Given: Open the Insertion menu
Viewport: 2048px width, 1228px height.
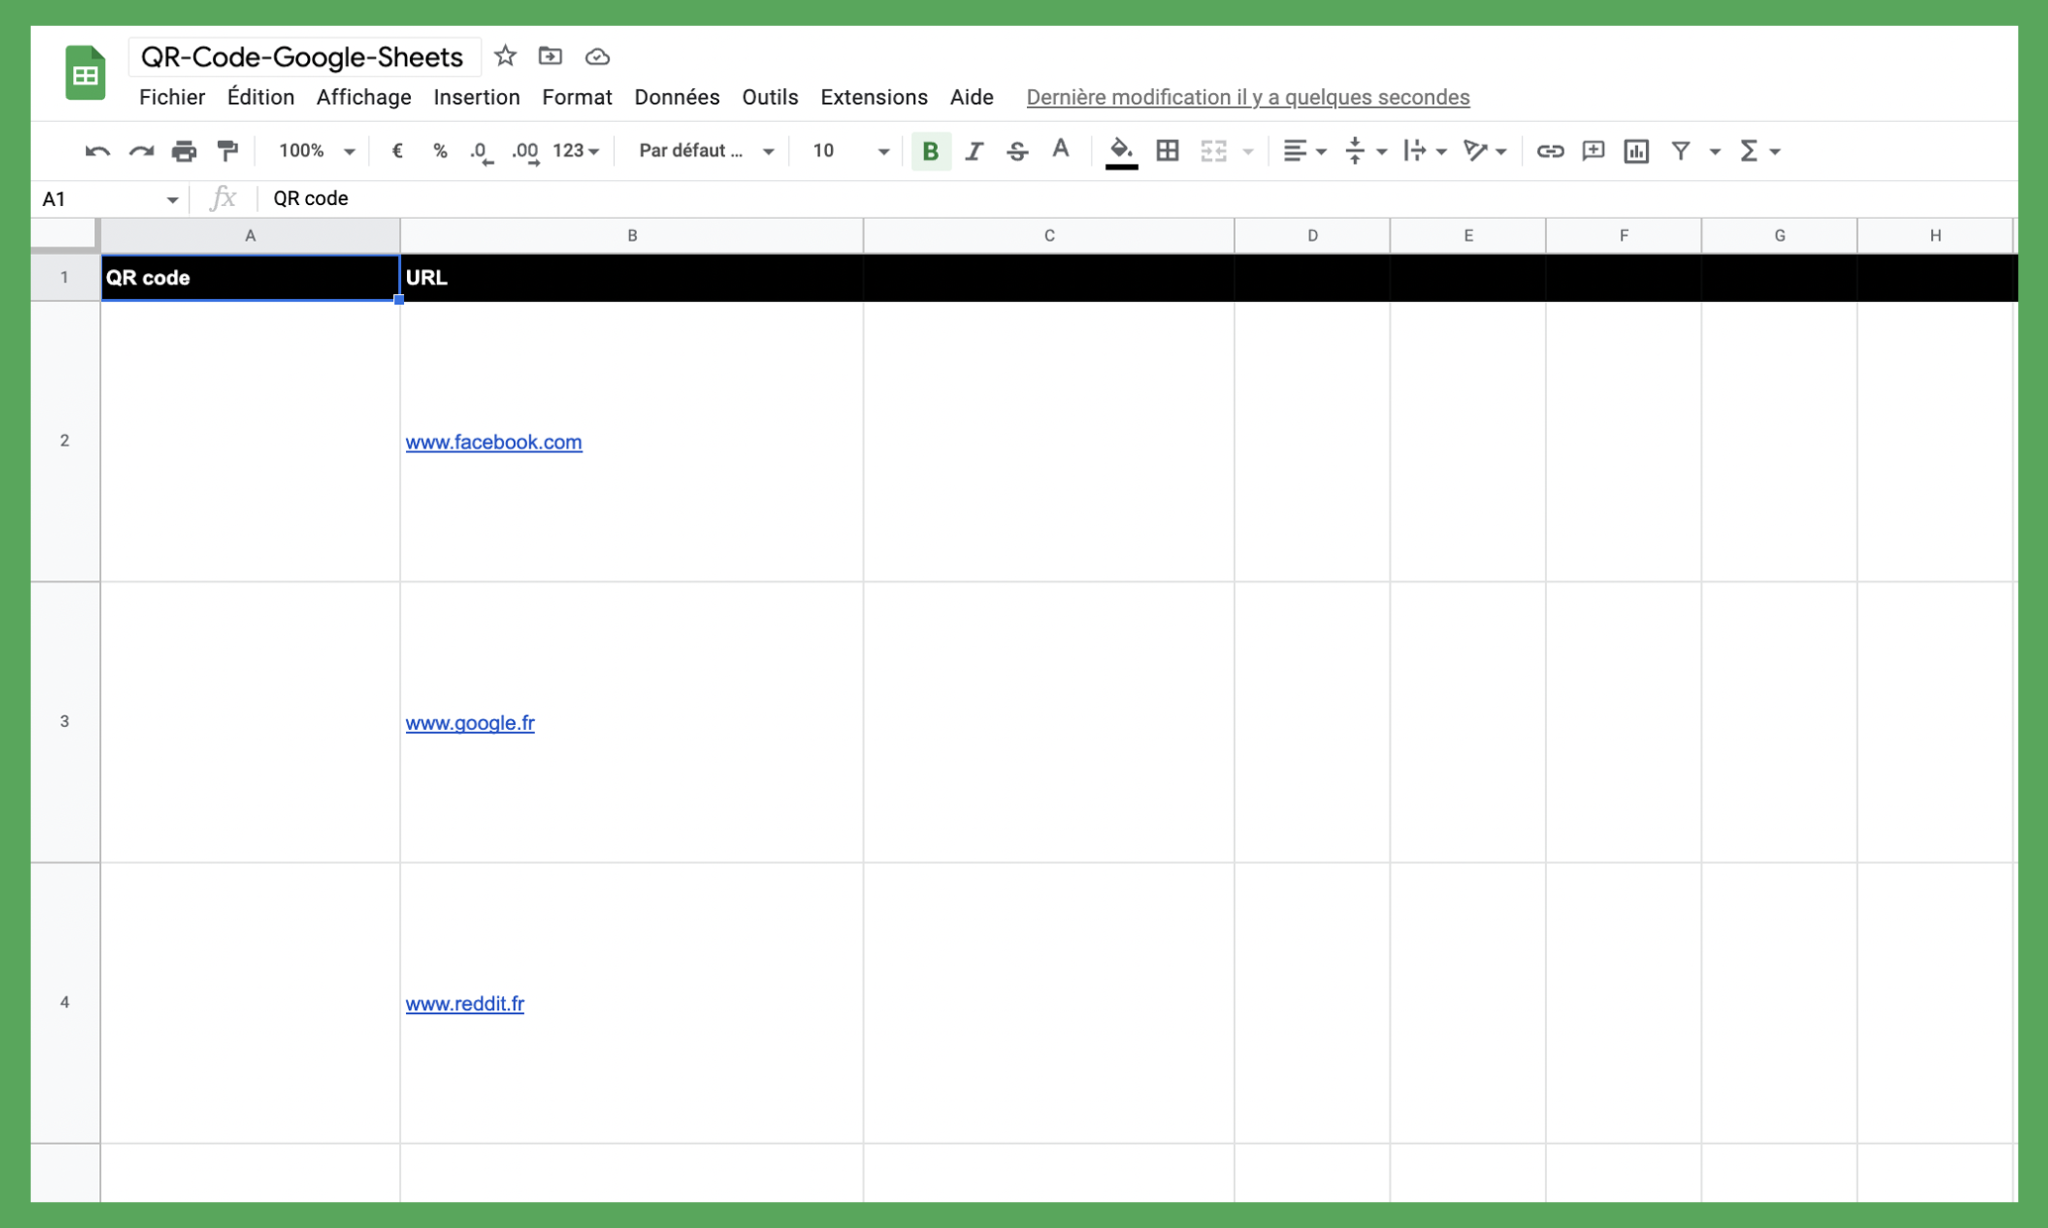Looking at the screenshot, I should coord(477,97).
